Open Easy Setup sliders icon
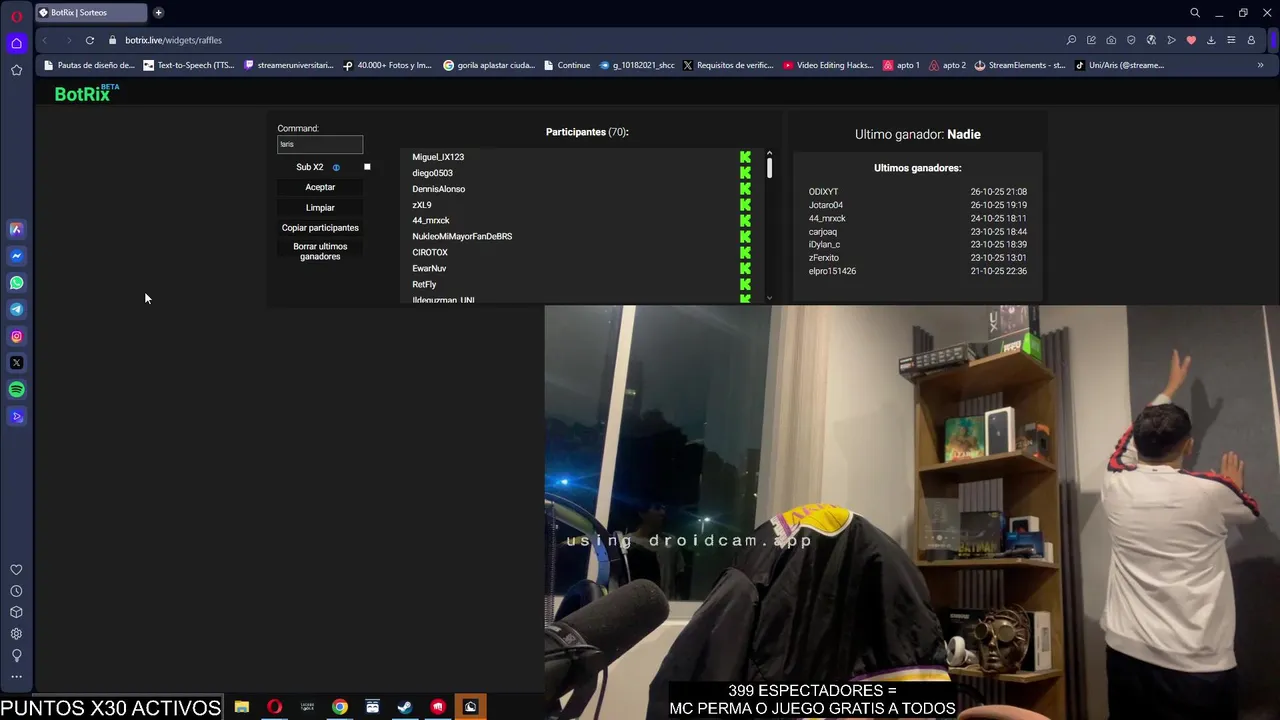This screenshot has height=720, width=1280. [x=1231, y=40]
